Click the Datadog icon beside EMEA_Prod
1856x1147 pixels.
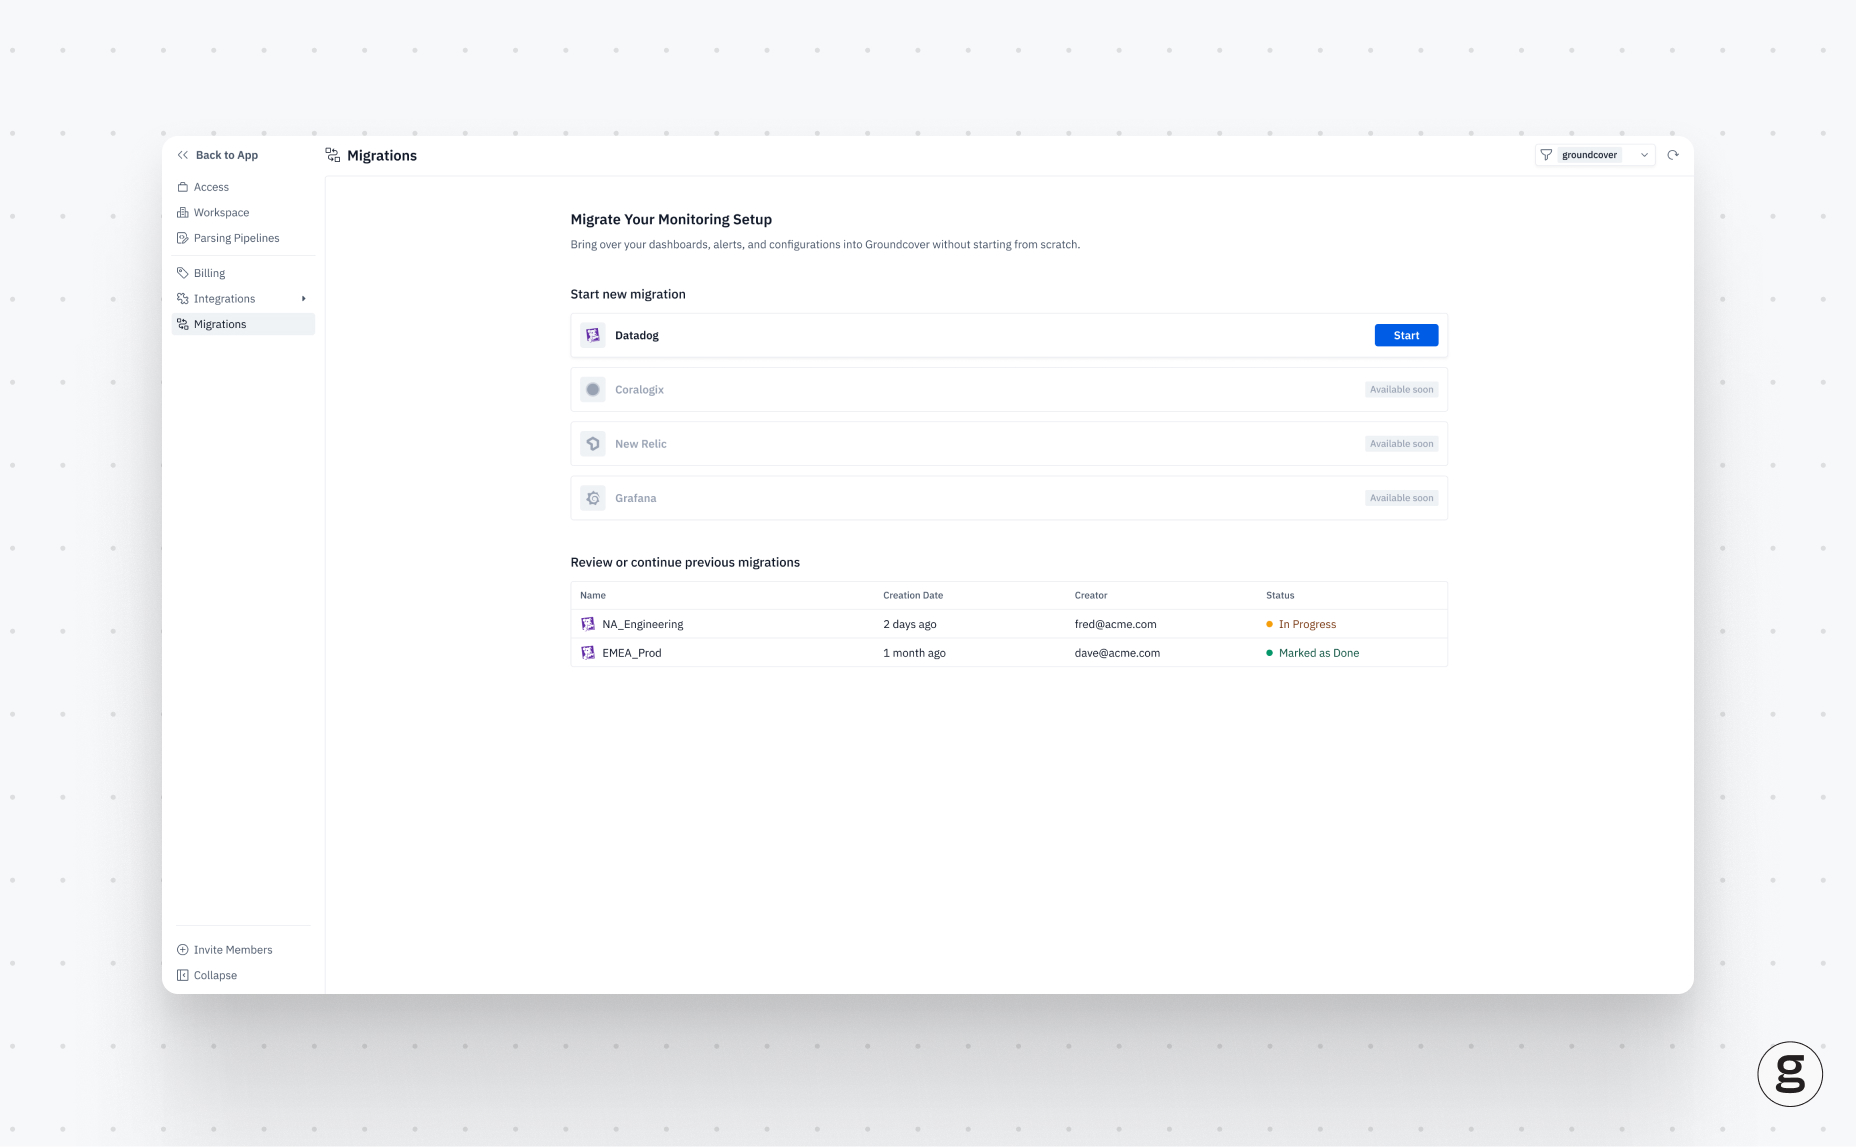[x=588, y=653]
